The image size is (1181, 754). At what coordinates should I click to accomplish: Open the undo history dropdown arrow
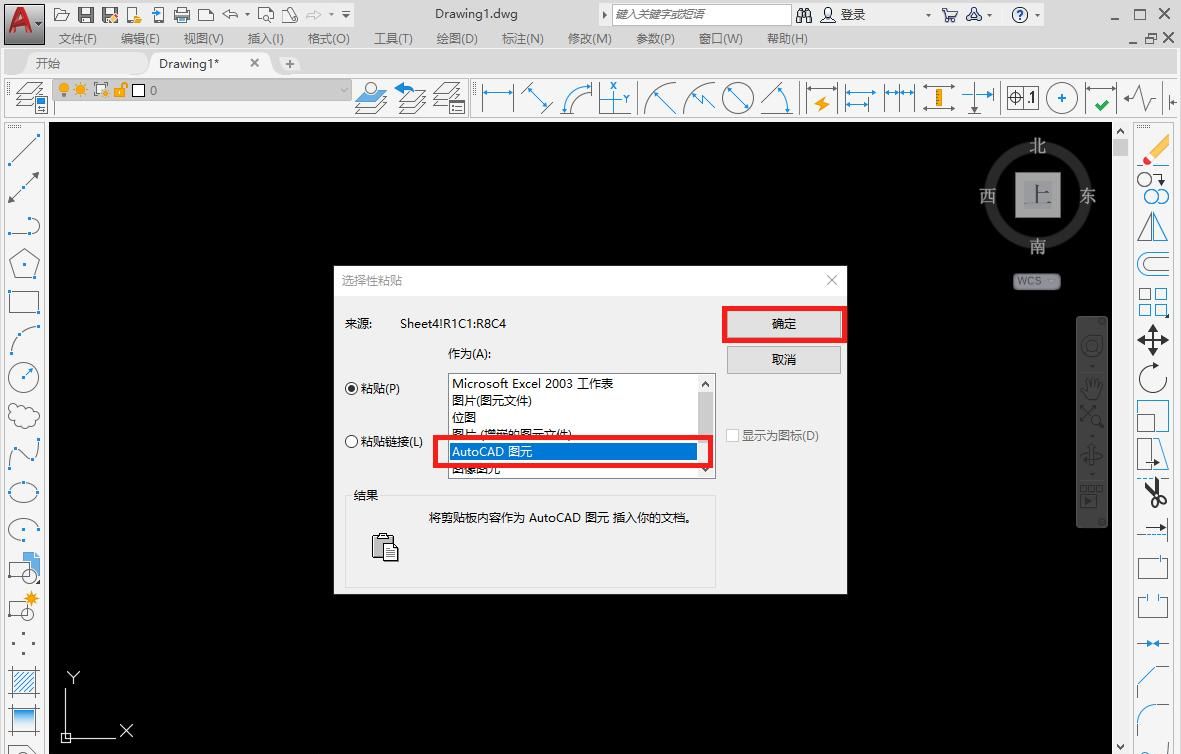tap(247, 14)
